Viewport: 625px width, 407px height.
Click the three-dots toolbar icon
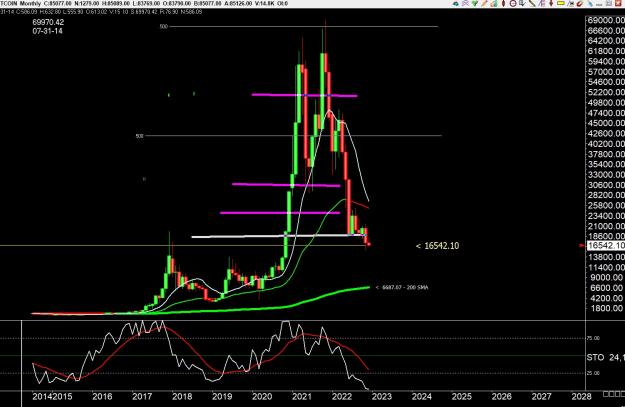599,5
